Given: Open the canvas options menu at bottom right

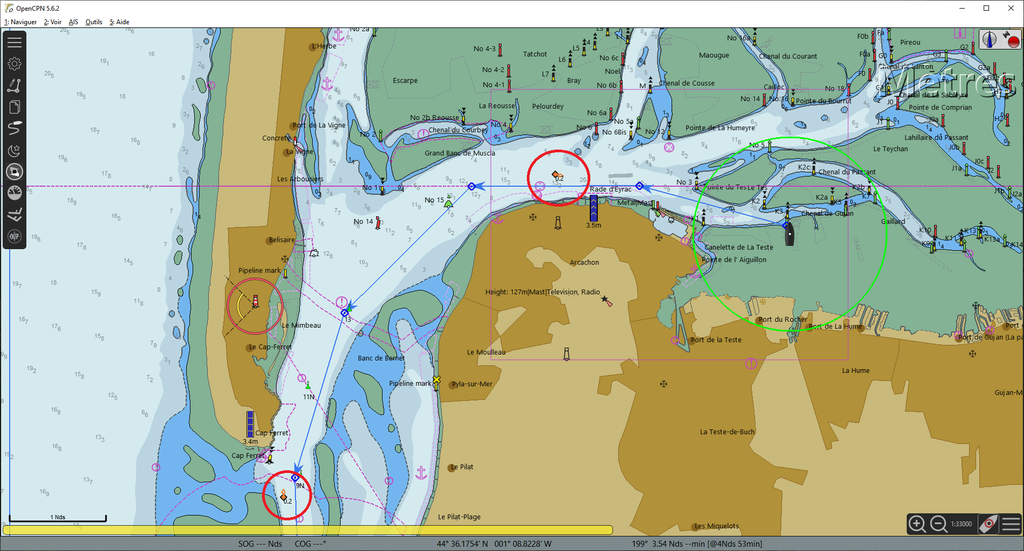Looking at the screenshot, I should [x=1010, y=524].
